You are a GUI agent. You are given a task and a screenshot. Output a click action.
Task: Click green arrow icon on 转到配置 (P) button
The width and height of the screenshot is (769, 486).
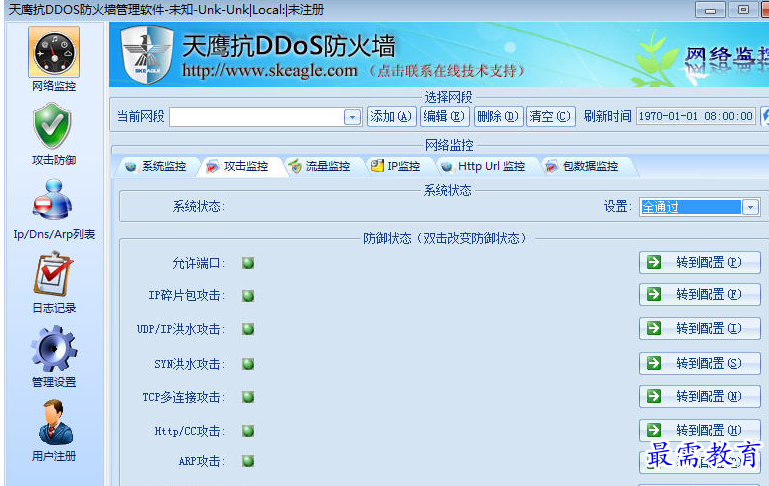(654, 262)
